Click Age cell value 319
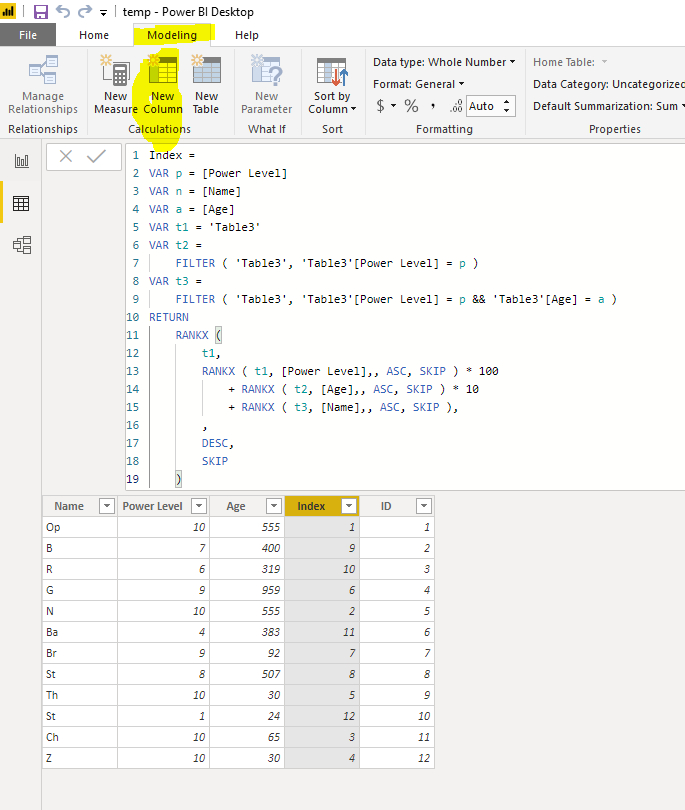The width and height of the screenshot is (685, 810). pyautogui.click(x=247, y=569)
